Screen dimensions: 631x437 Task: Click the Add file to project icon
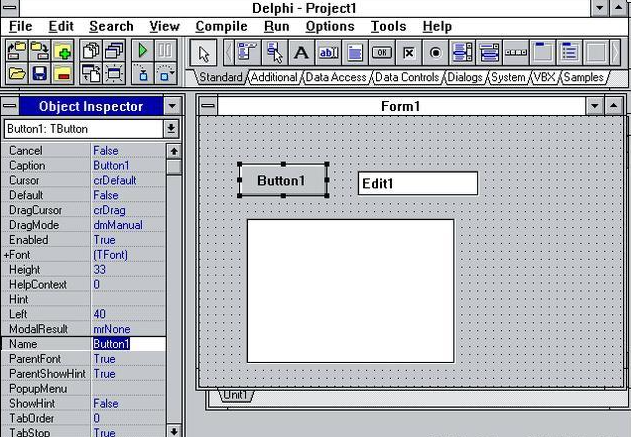64,51
